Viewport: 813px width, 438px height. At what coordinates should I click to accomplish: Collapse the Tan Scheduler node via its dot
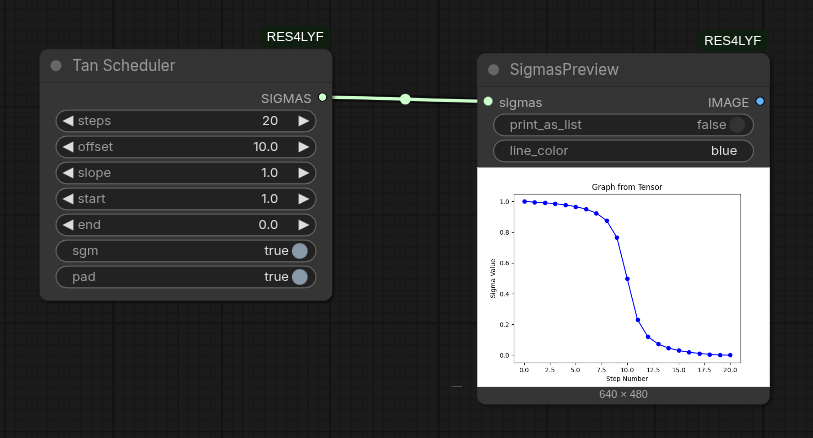tap(56, 66)
